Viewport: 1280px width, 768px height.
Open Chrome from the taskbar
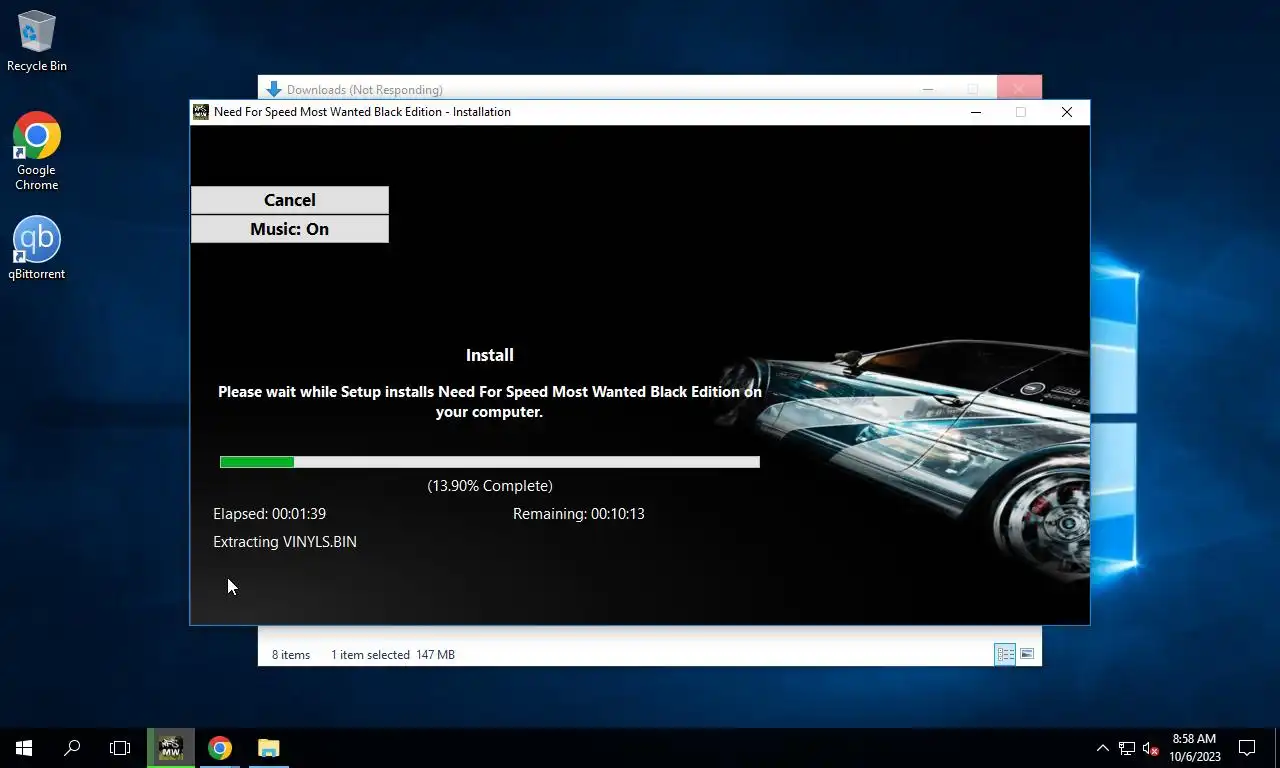point(220,748)
